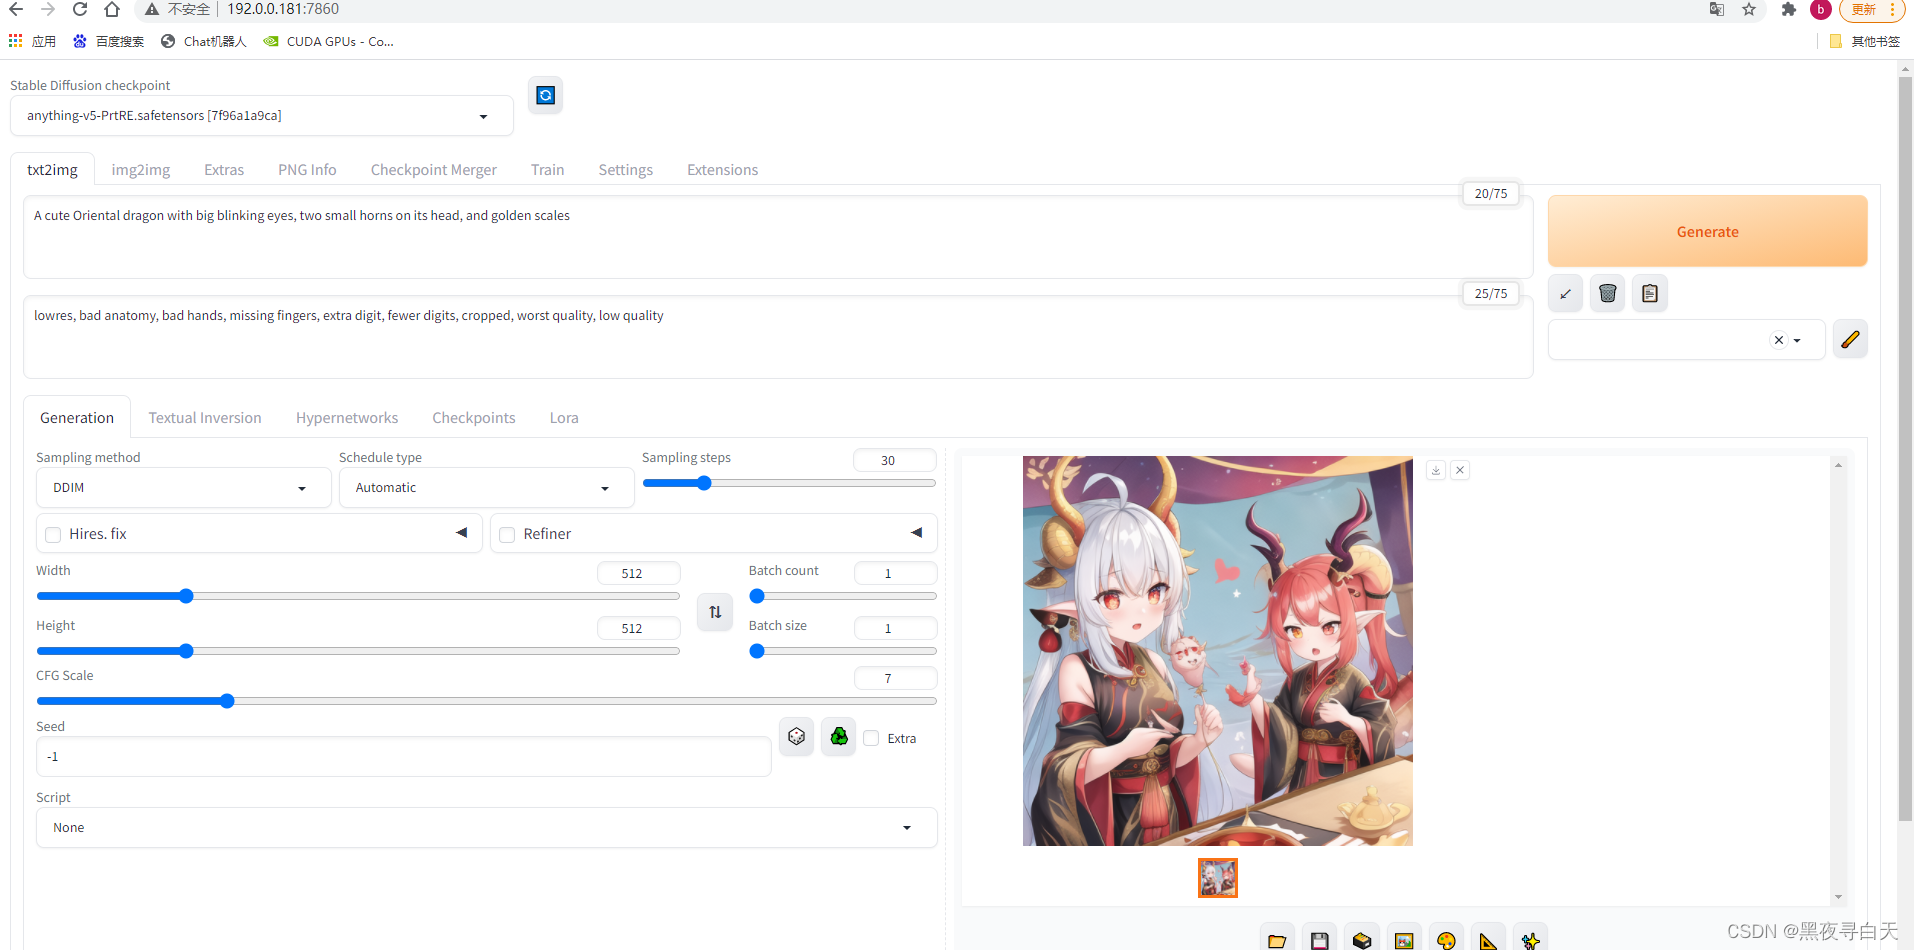
Task: Click the Seed input field
Action: (x=404, y=757)
